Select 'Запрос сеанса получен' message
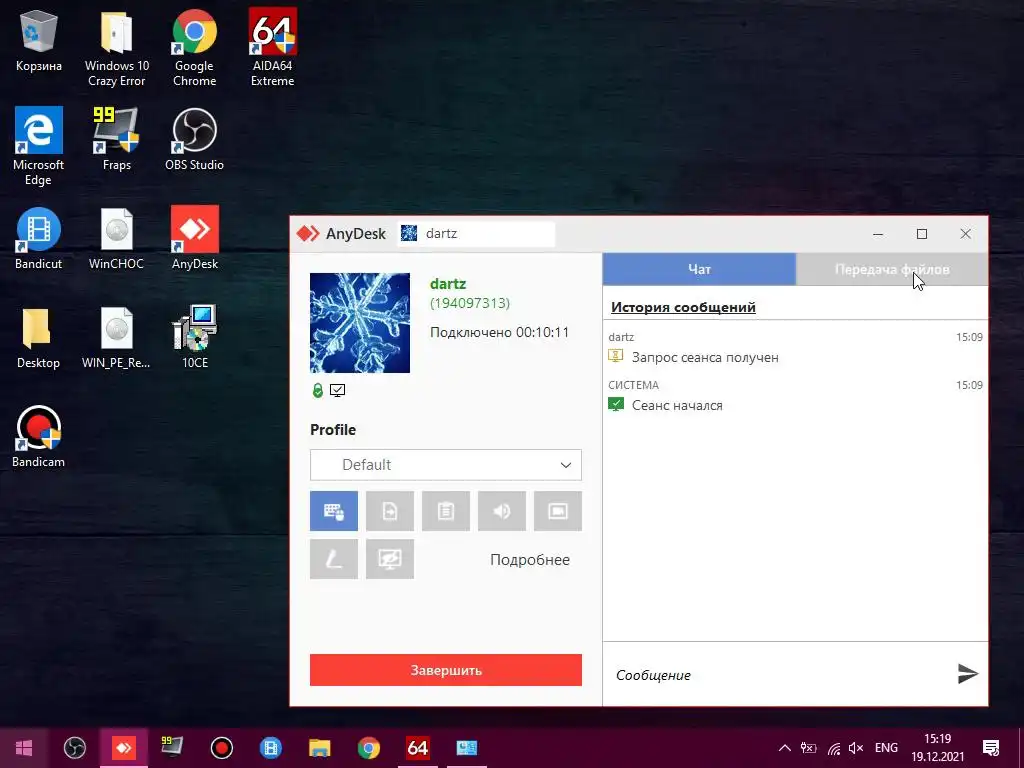The height and width of the screenshot is (768, 1024). pos(705,357)
